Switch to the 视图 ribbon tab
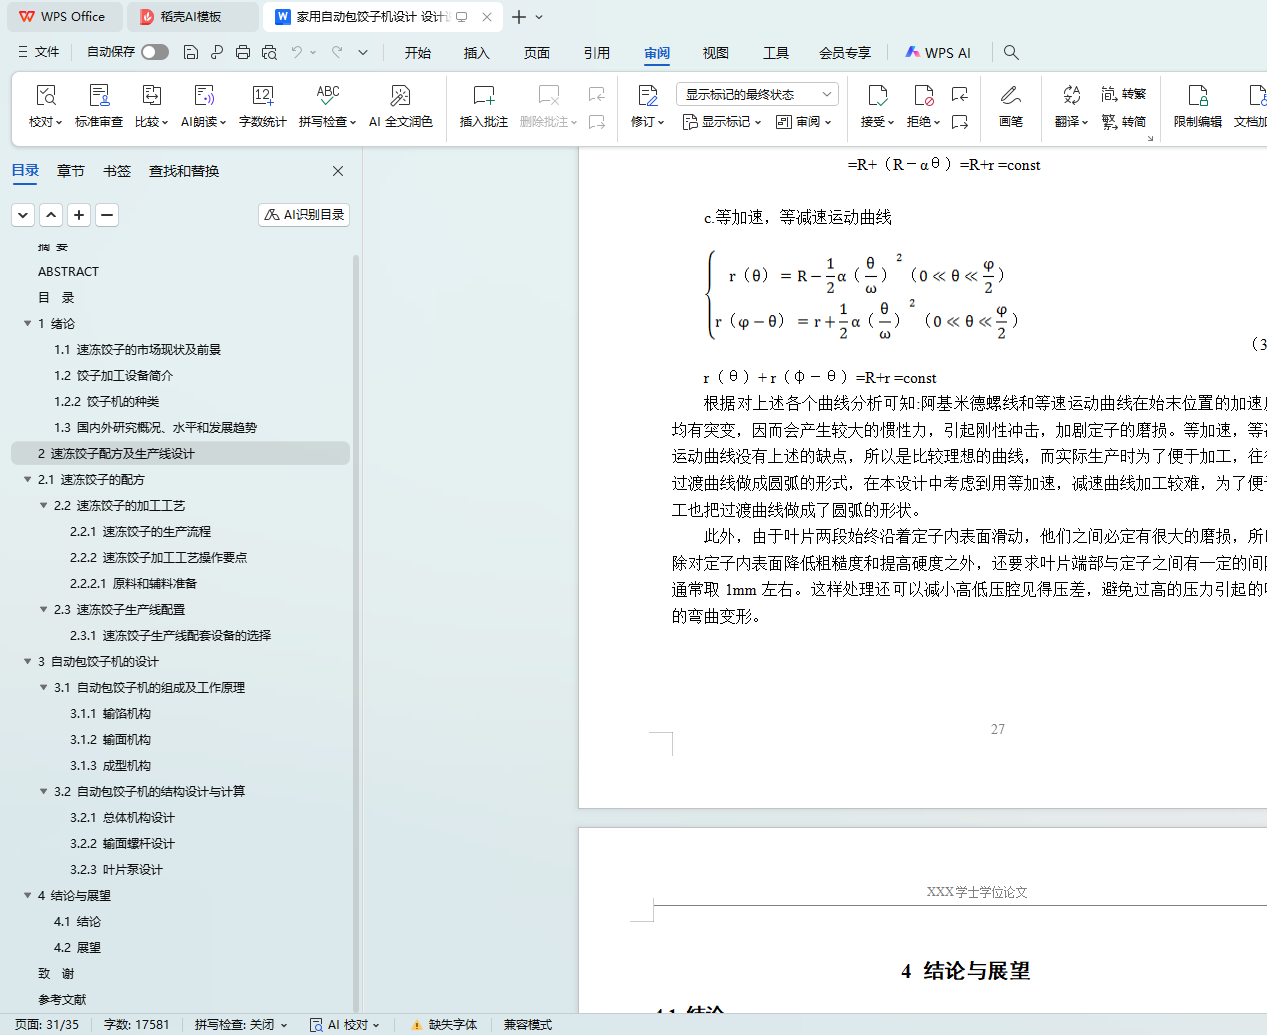The height and width of the screenshot is (1035, 1267). click(x=715, y=53)
